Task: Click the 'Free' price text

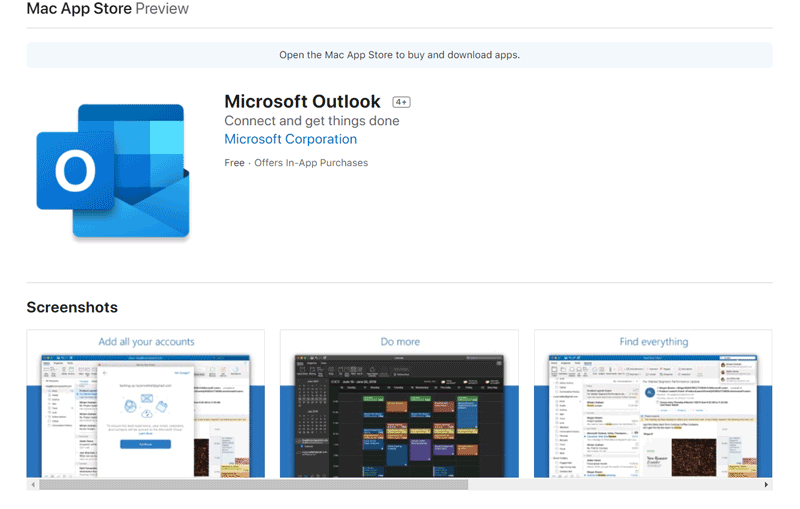Action: click(234, 163)
